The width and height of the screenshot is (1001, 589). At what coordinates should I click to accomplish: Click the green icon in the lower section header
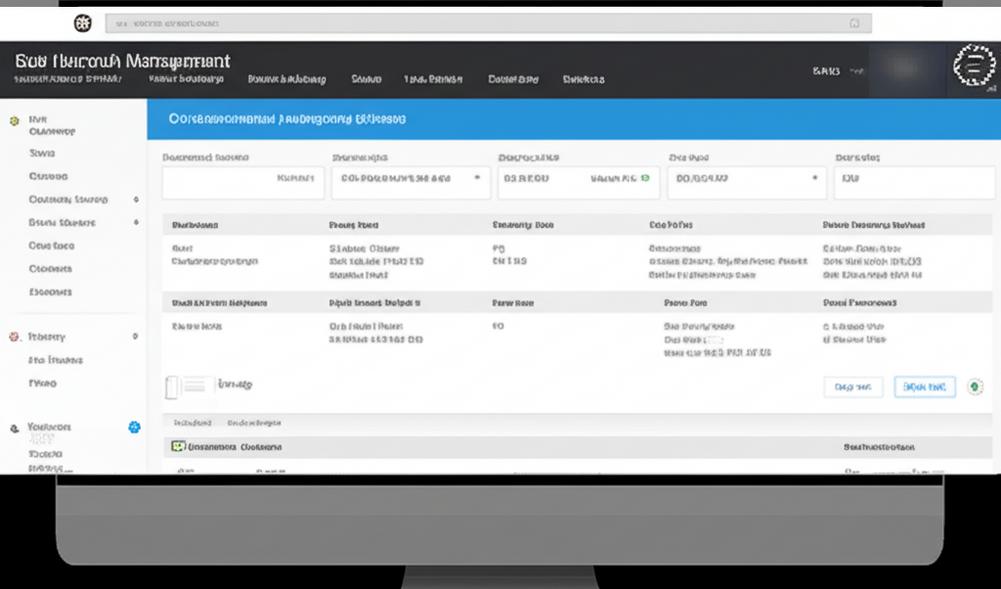pyautogui.click(x=178, y=446)
